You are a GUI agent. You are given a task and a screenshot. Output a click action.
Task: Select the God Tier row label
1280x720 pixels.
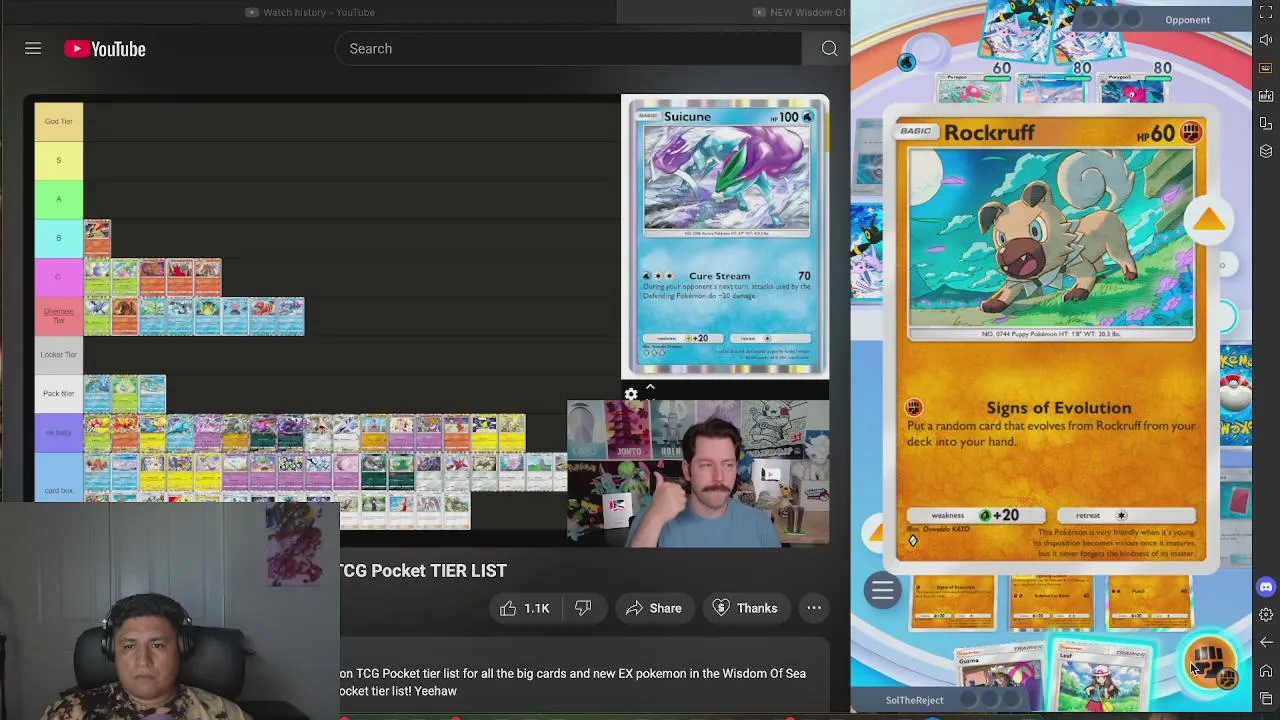58,121
